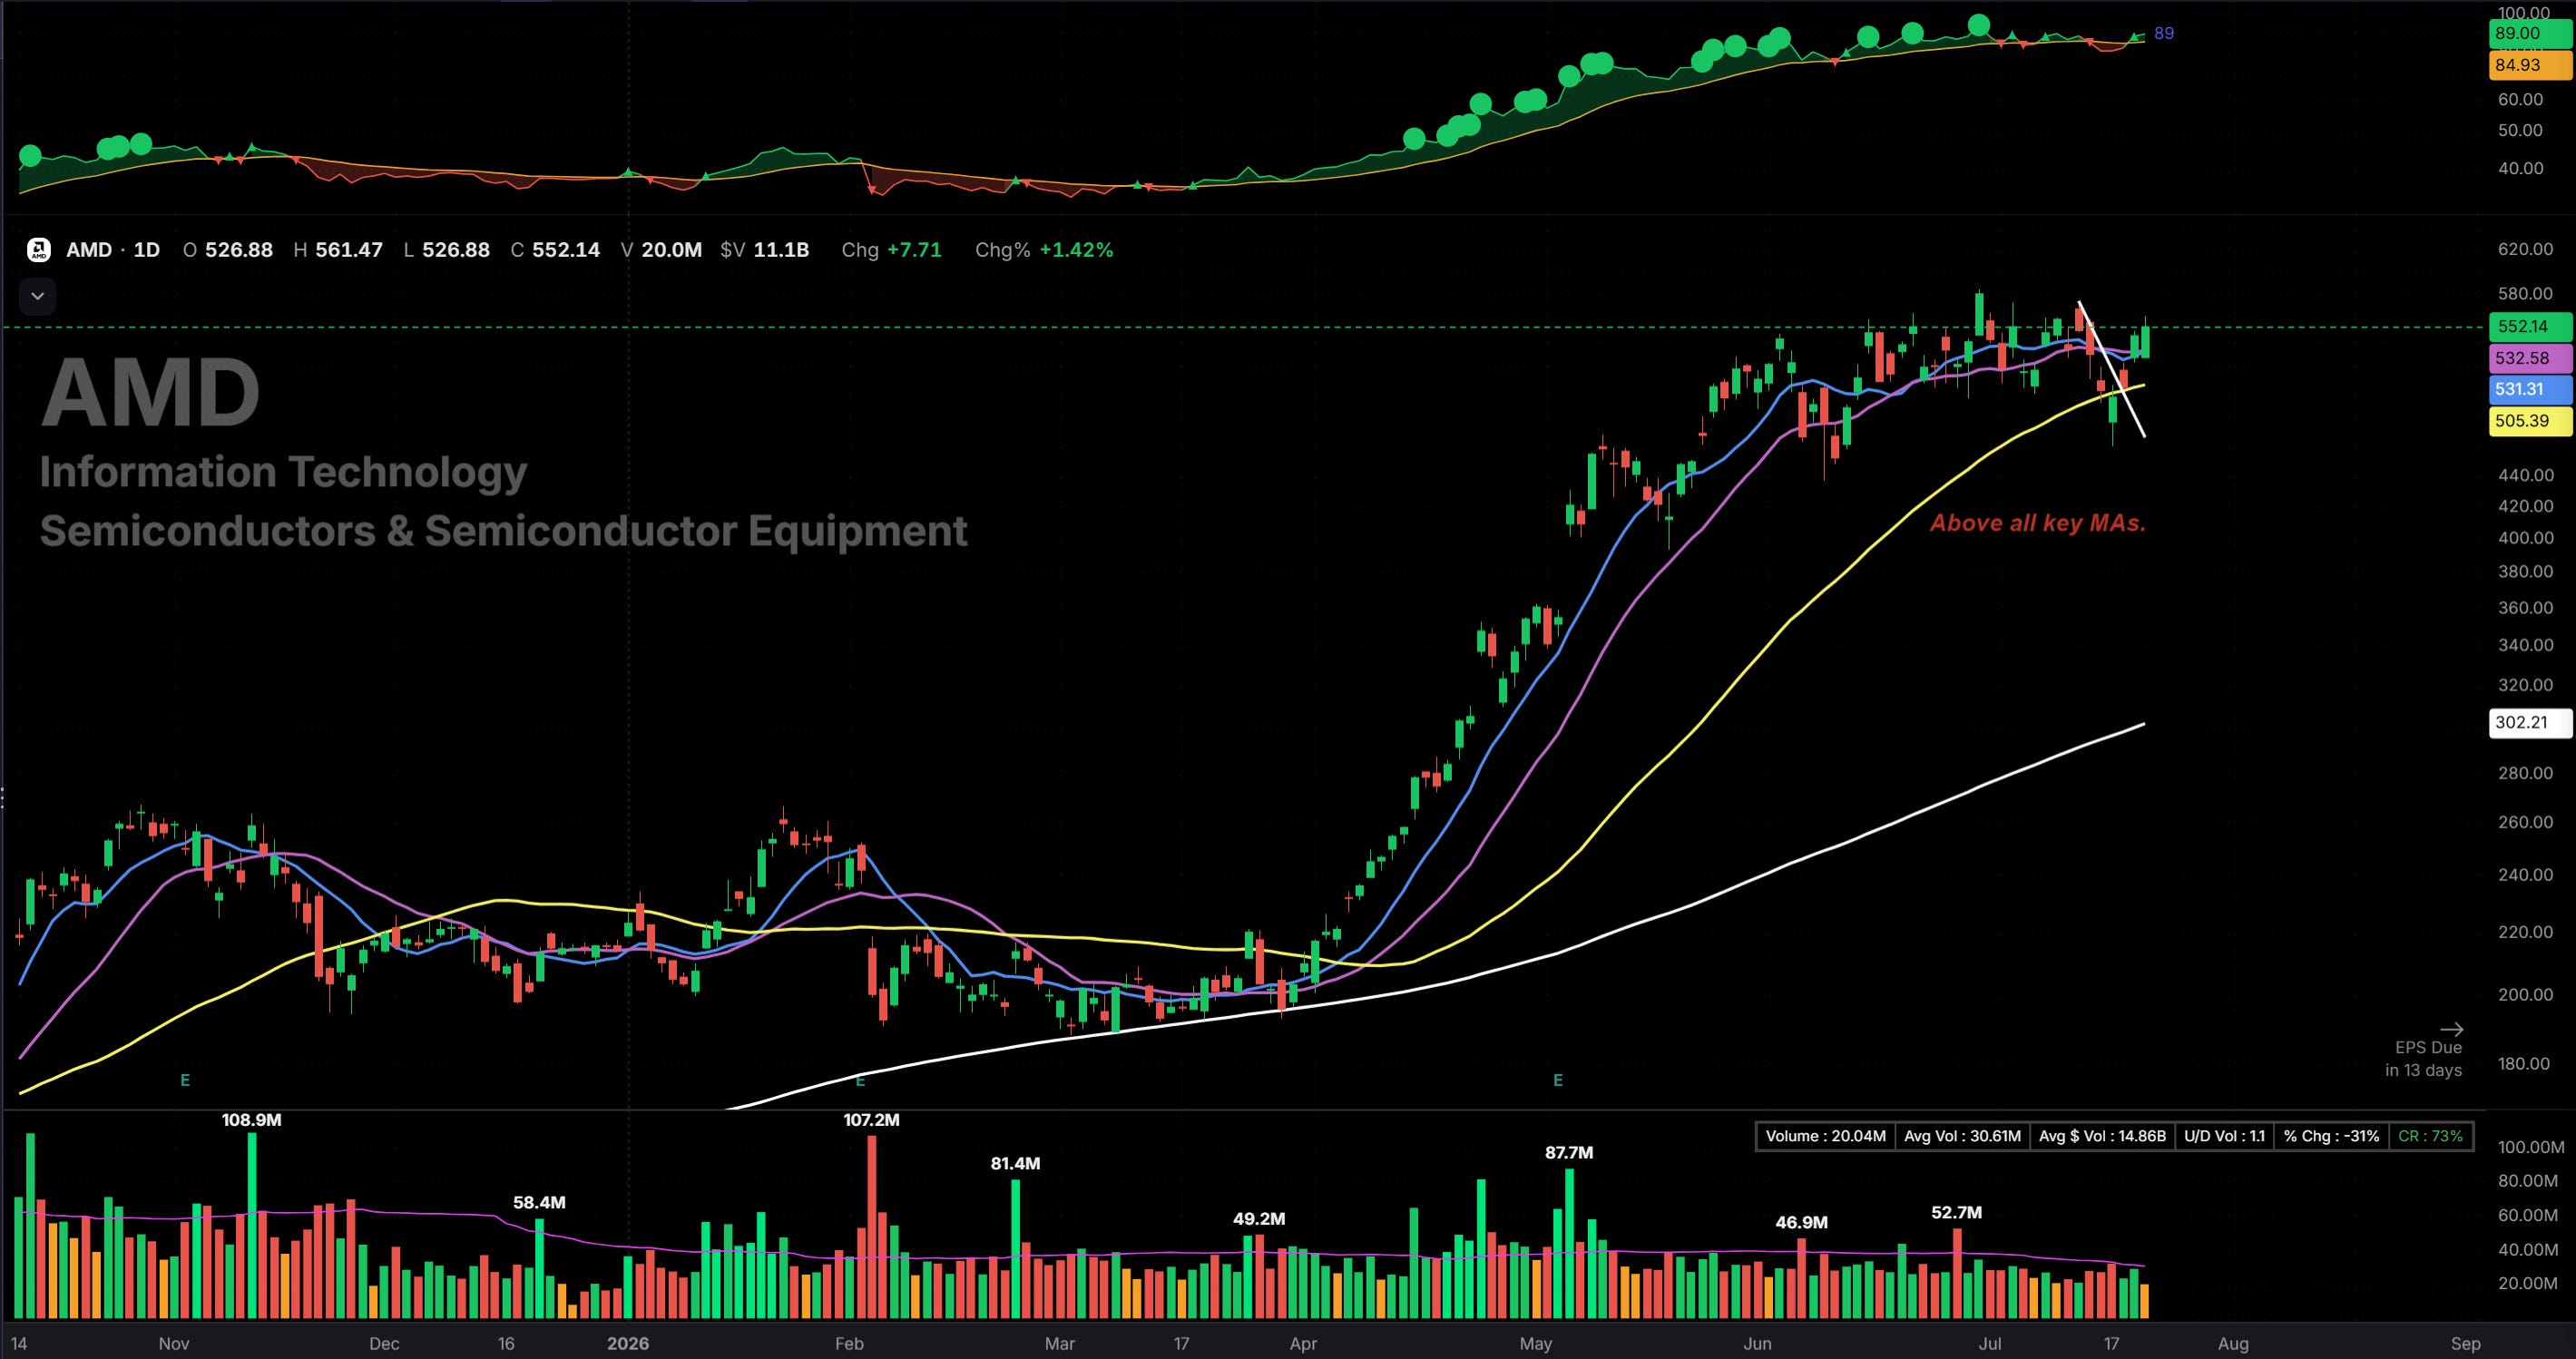This screenshot has height=1359, width=2576.
Task: Click the % Chg : -31% cell
Action: (2331, 1136)
